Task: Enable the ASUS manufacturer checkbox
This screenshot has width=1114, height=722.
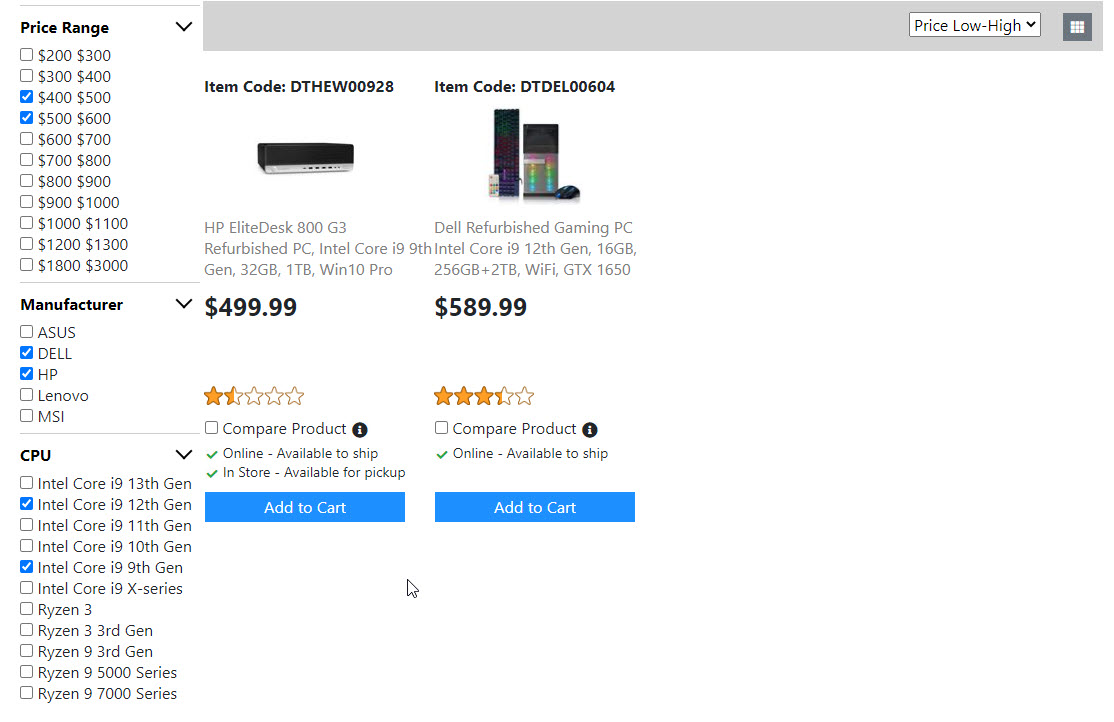Action: [x=27, y=332]
